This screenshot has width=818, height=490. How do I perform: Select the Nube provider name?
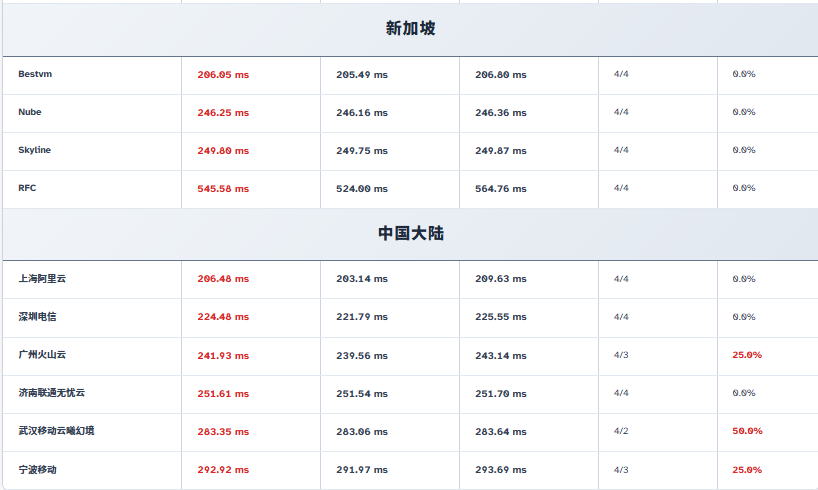[x=30, y=112]
